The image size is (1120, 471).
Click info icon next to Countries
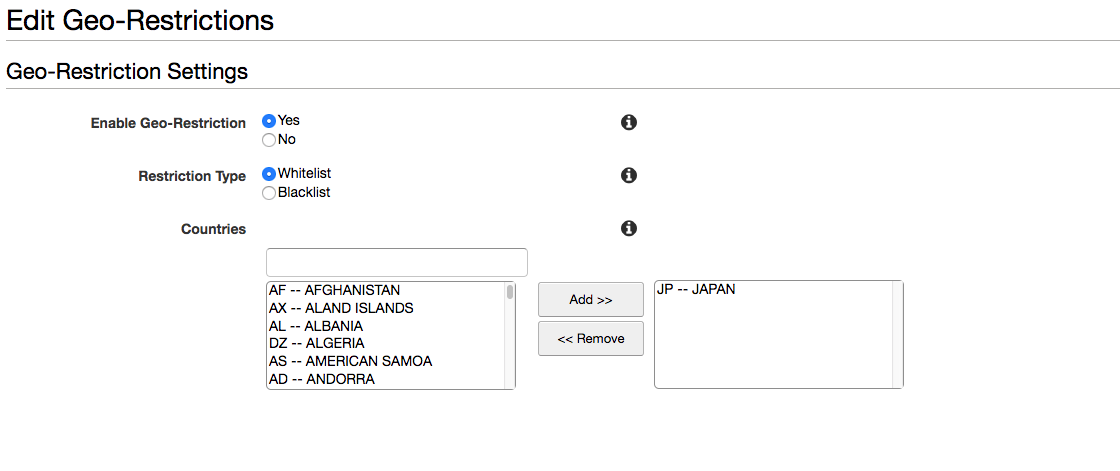629,228
